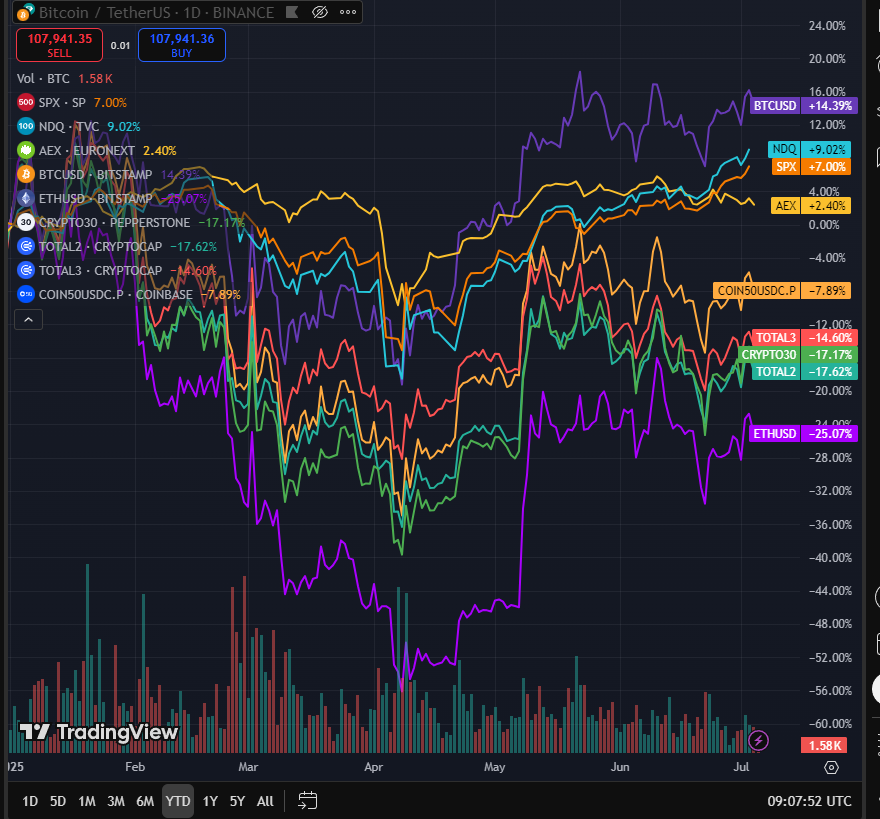Switch to the 3M time range
880x819 pixels.
116,801
